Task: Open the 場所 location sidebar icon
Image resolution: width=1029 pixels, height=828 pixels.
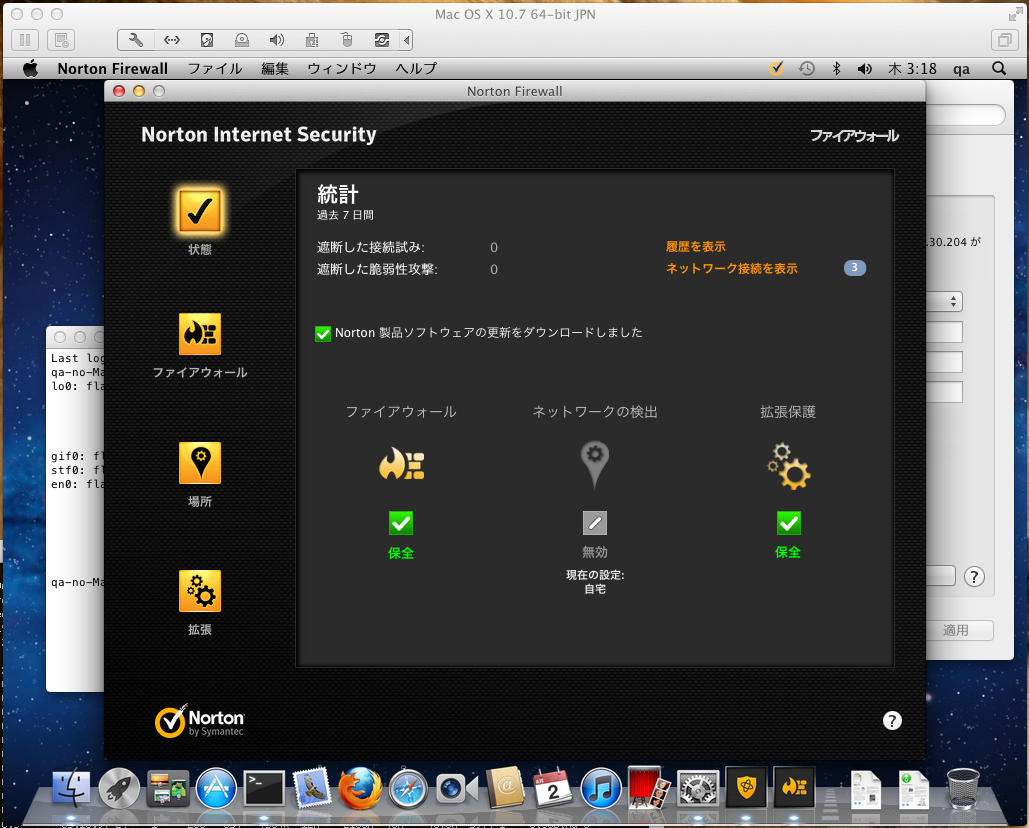Action: click(x=200, y=463)
